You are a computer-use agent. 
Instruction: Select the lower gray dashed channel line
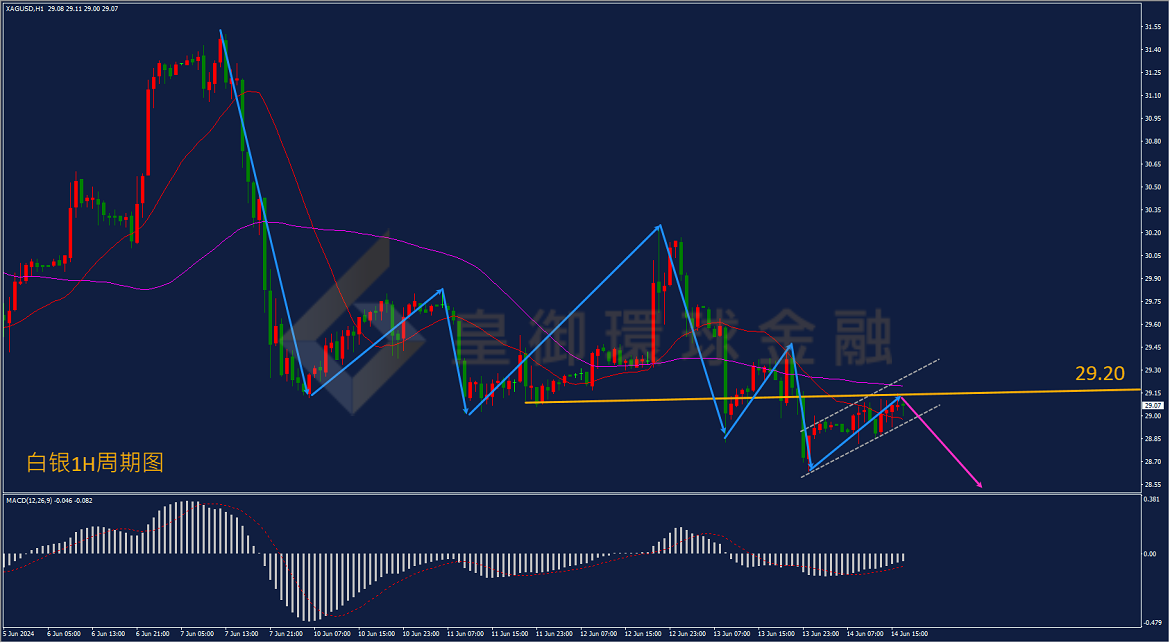point(870,441)
